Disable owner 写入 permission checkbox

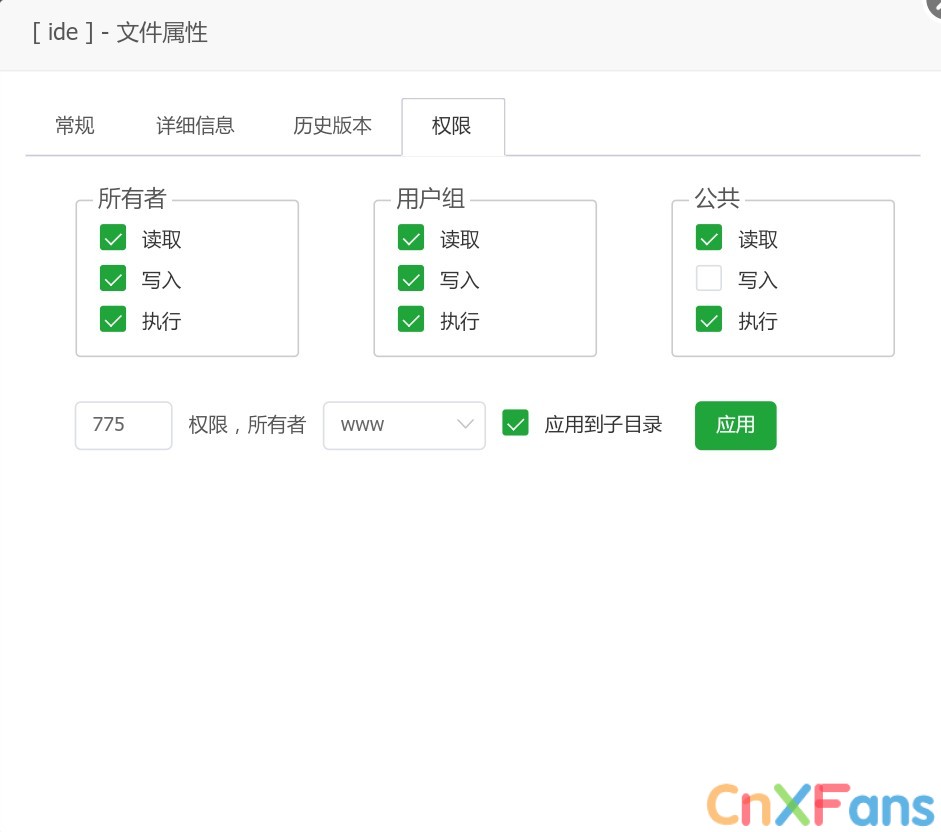pos(113,279)
